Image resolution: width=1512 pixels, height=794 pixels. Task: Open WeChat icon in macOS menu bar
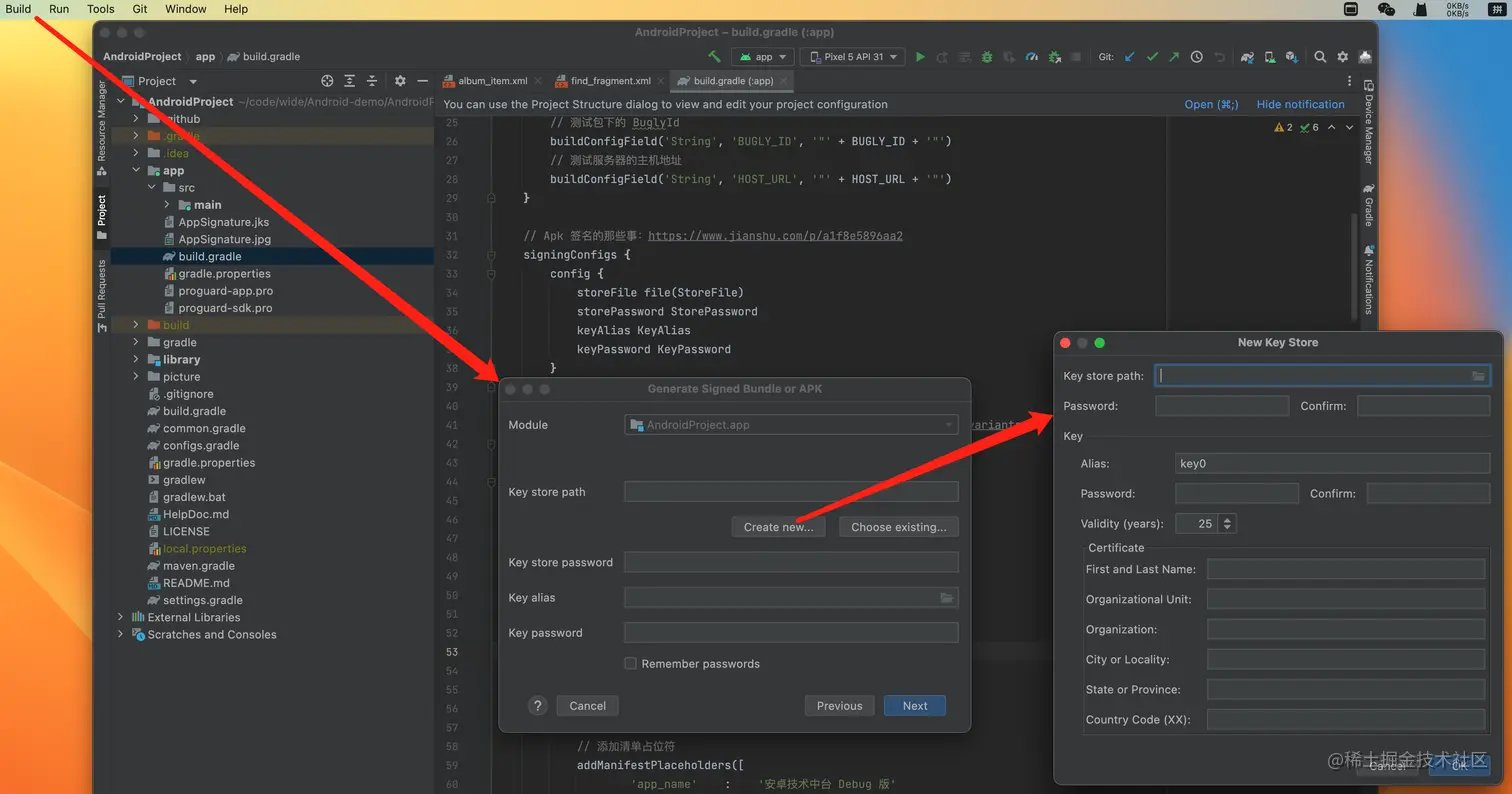tap(1385, 9)
